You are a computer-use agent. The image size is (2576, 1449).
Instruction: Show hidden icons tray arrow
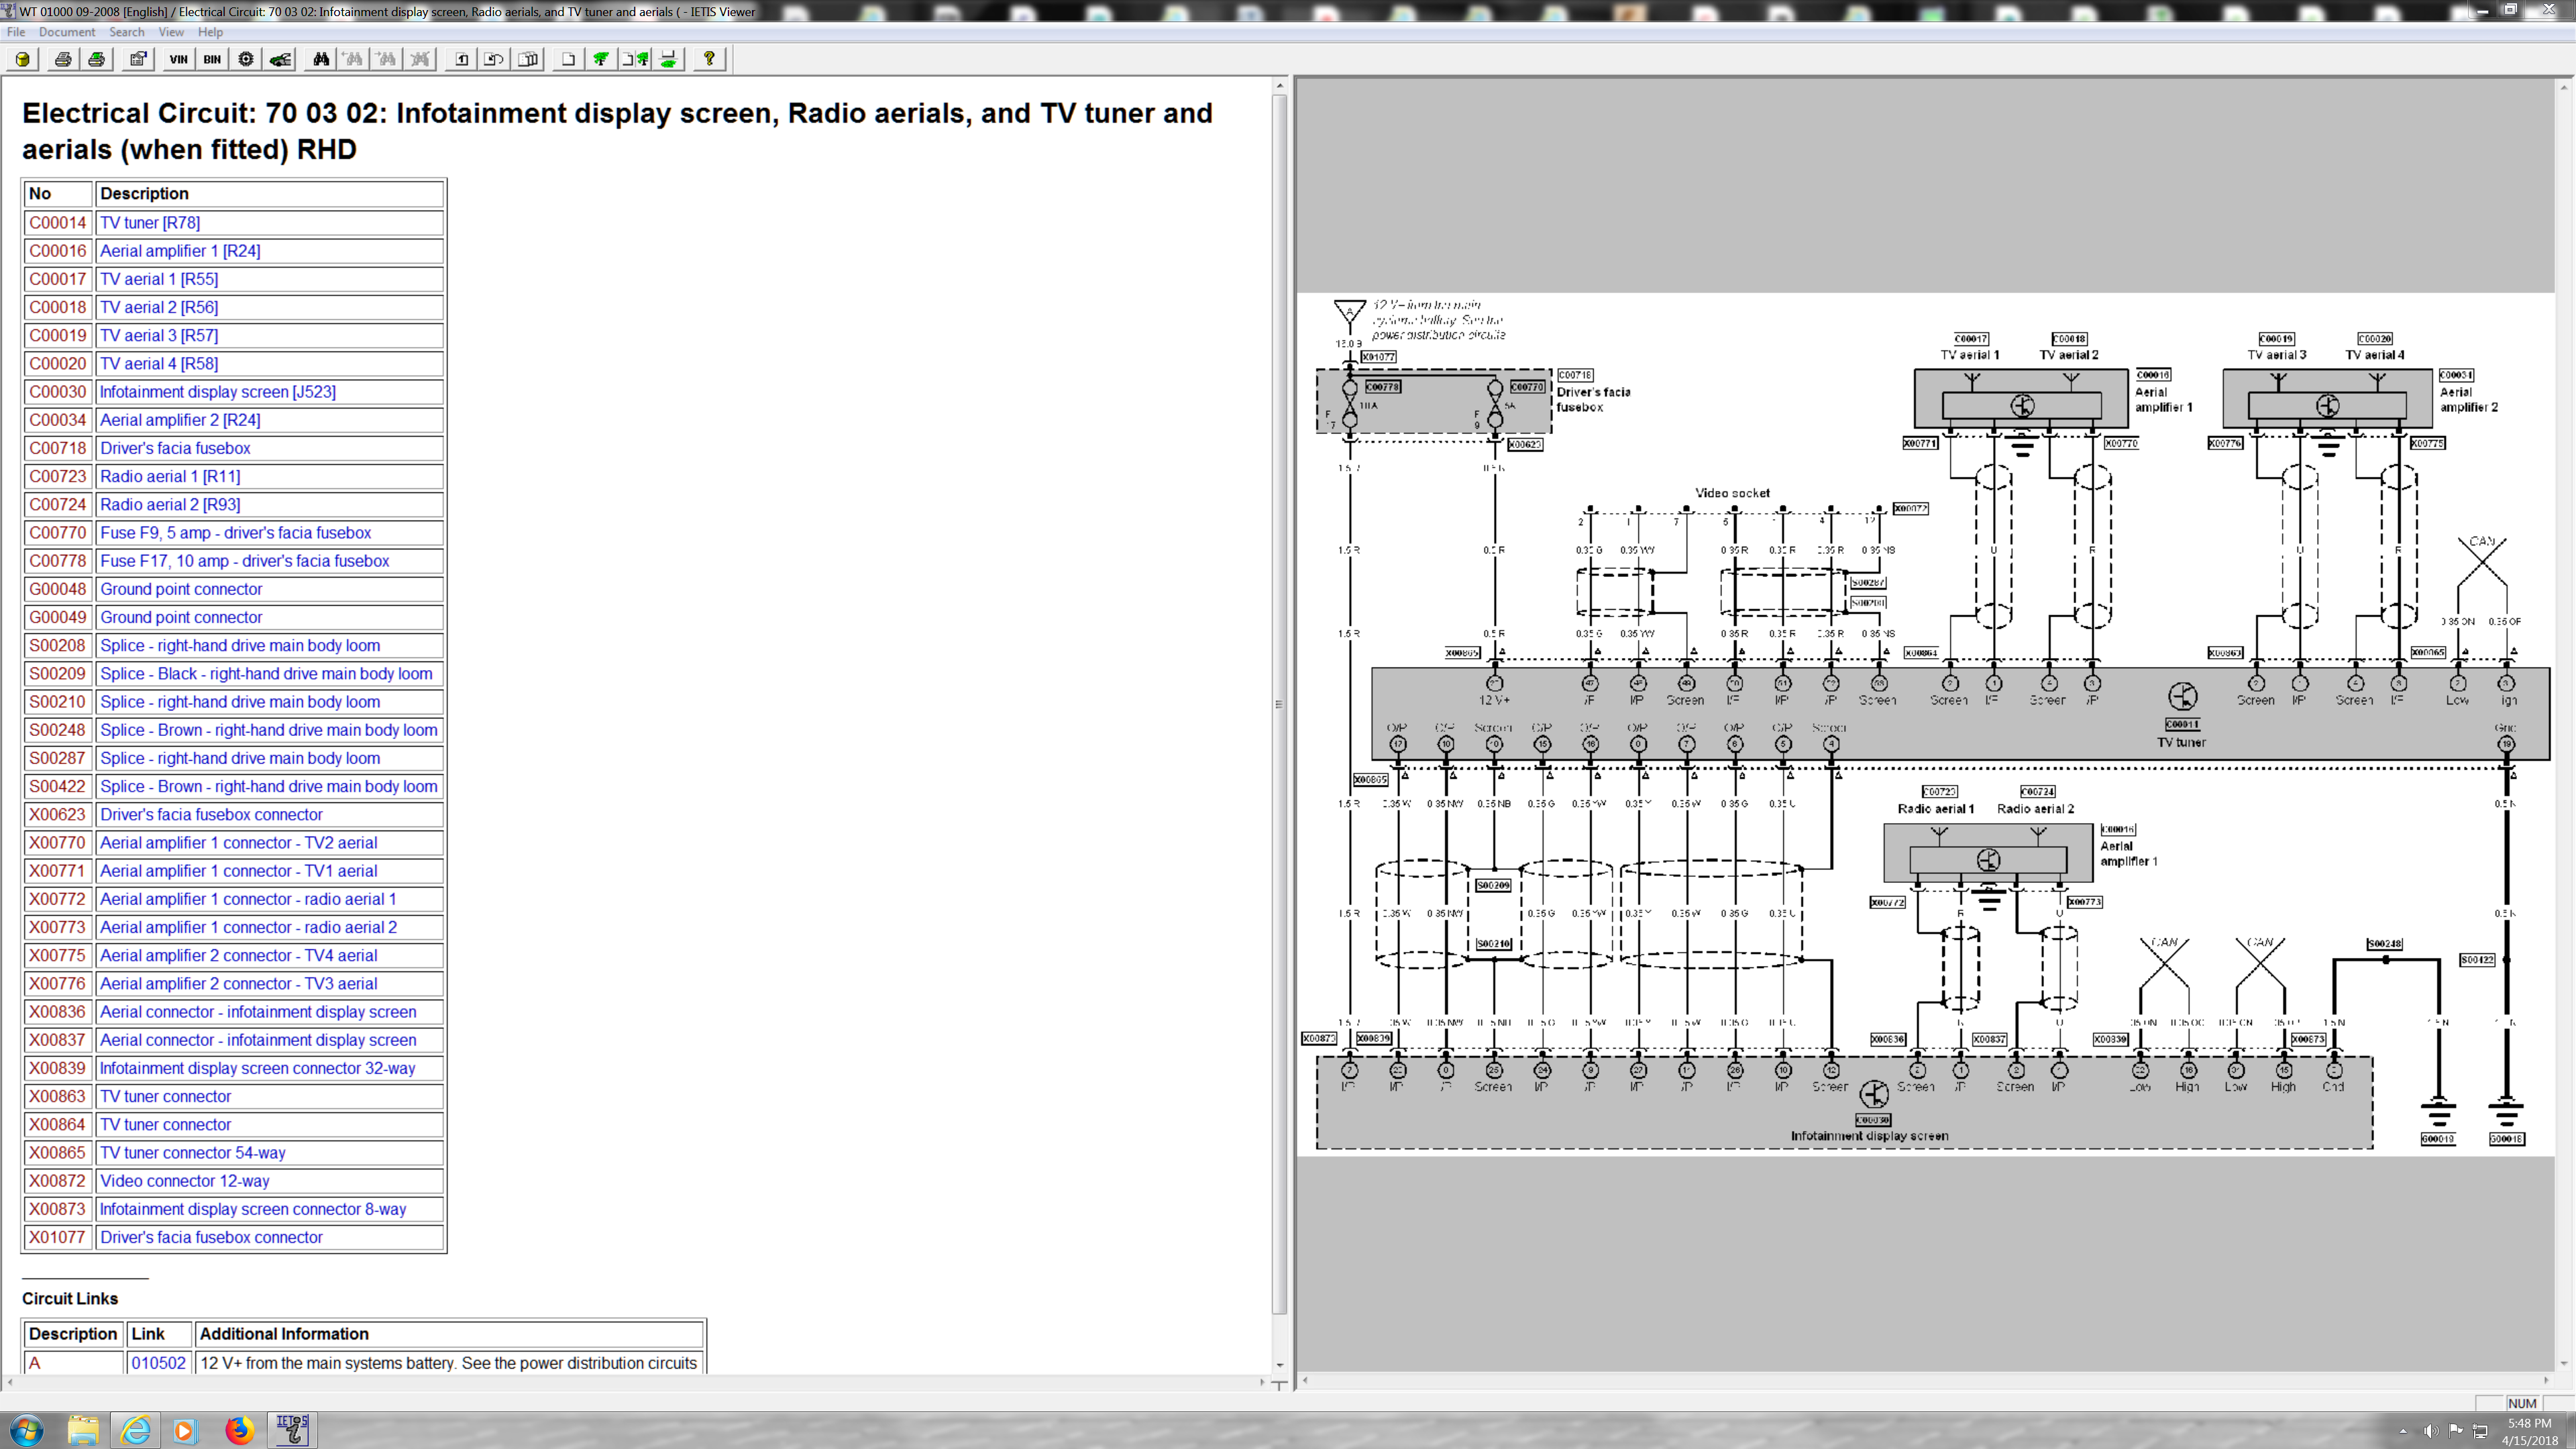(x=2402, y=1431)
